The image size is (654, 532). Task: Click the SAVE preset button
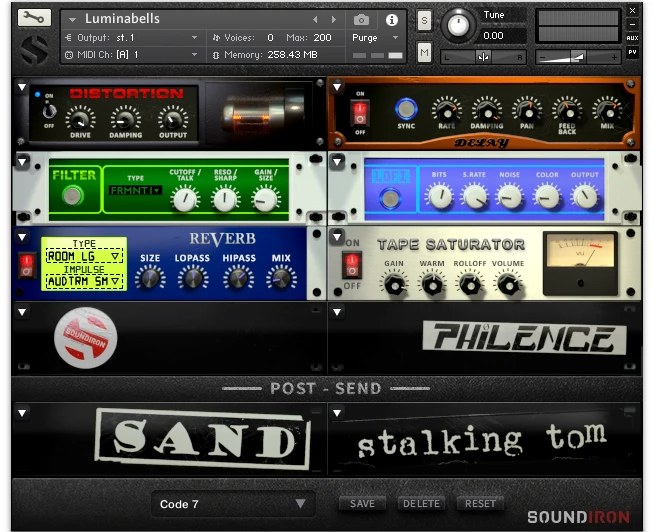pyautogui.click(x=362, y=504)
